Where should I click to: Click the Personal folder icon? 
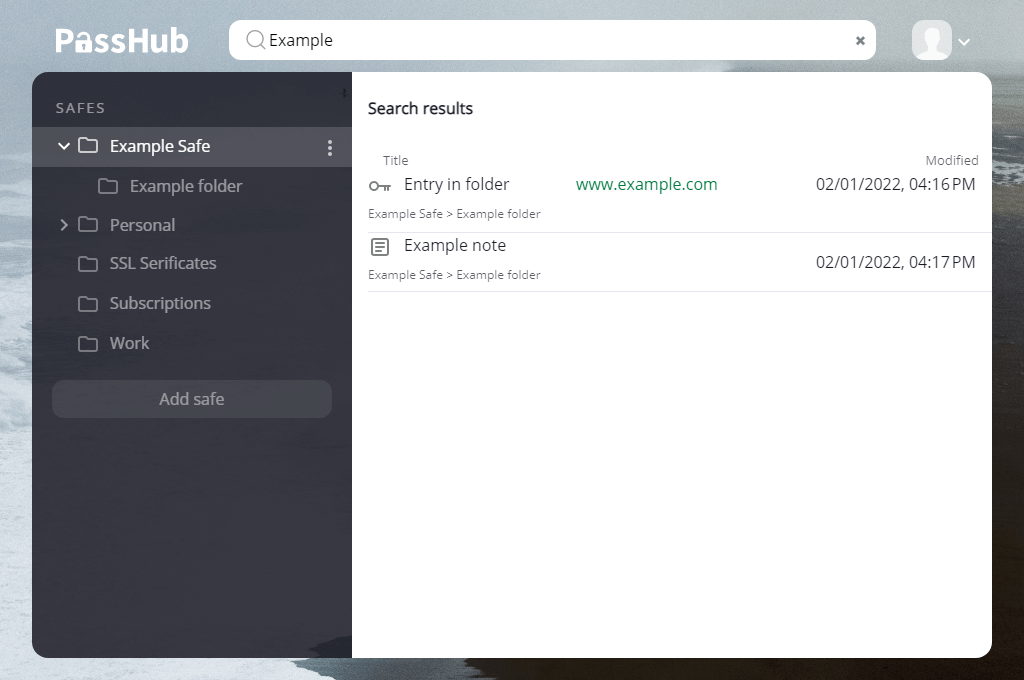(88, 225)
